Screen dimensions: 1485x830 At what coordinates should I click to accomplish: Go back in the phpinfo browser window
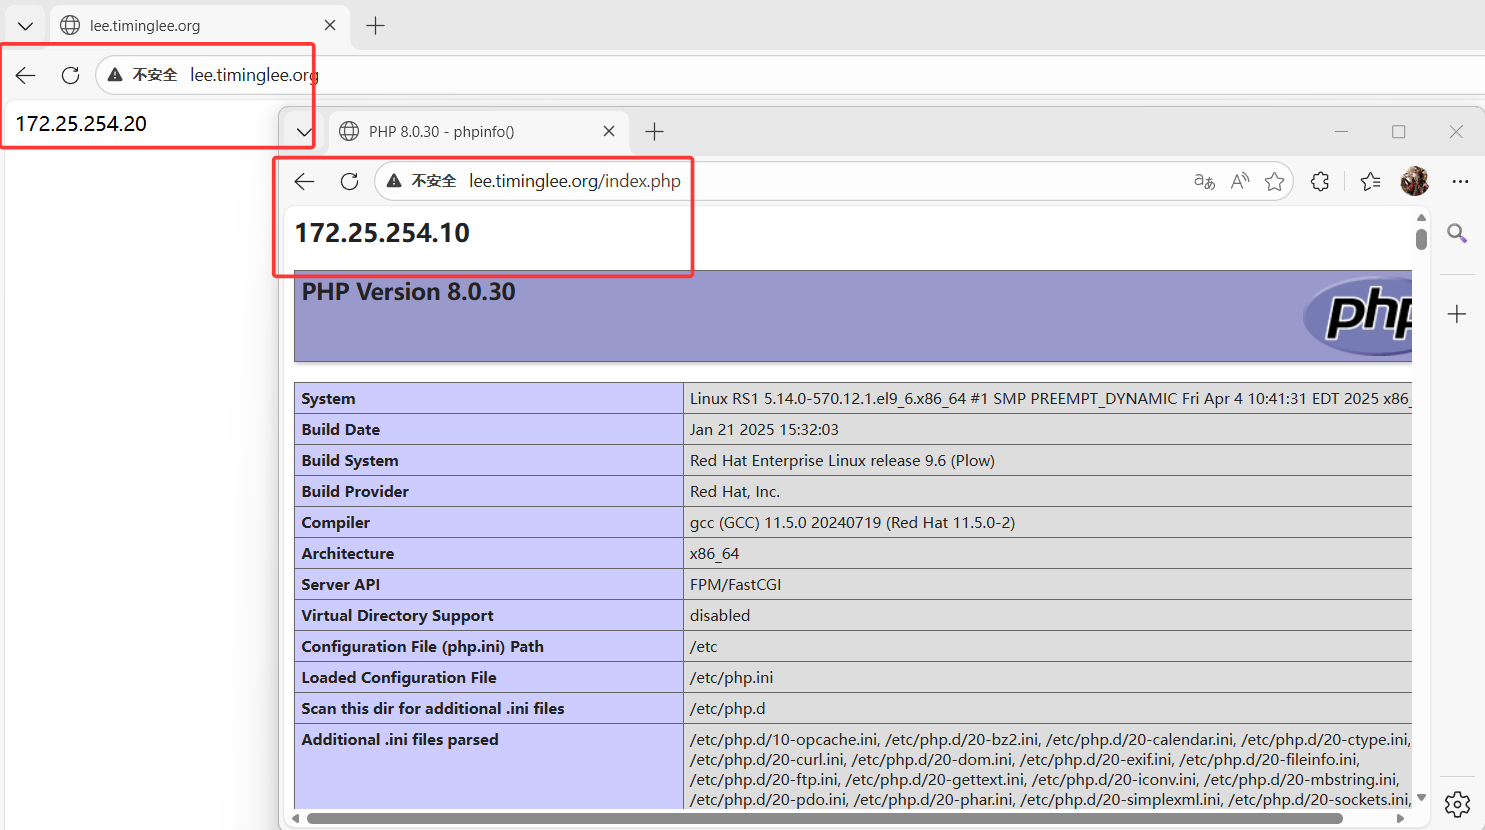[x=305, y=181]
